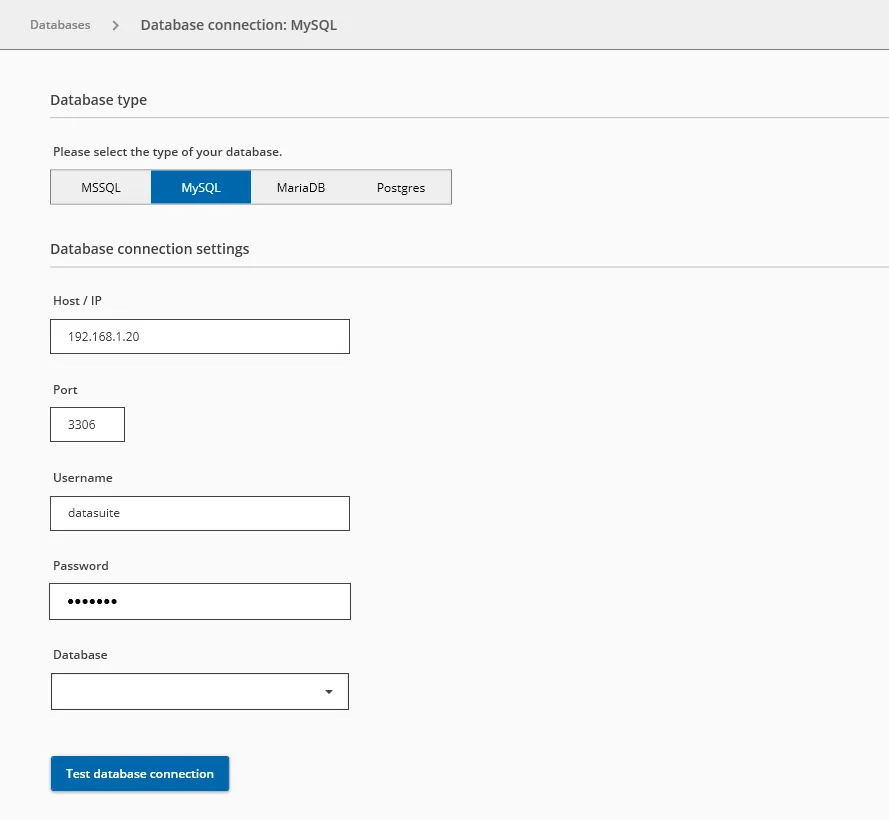Click 'Please select the type of your database.' text
This screenshot has width=889, height=820.
[168, 152]
